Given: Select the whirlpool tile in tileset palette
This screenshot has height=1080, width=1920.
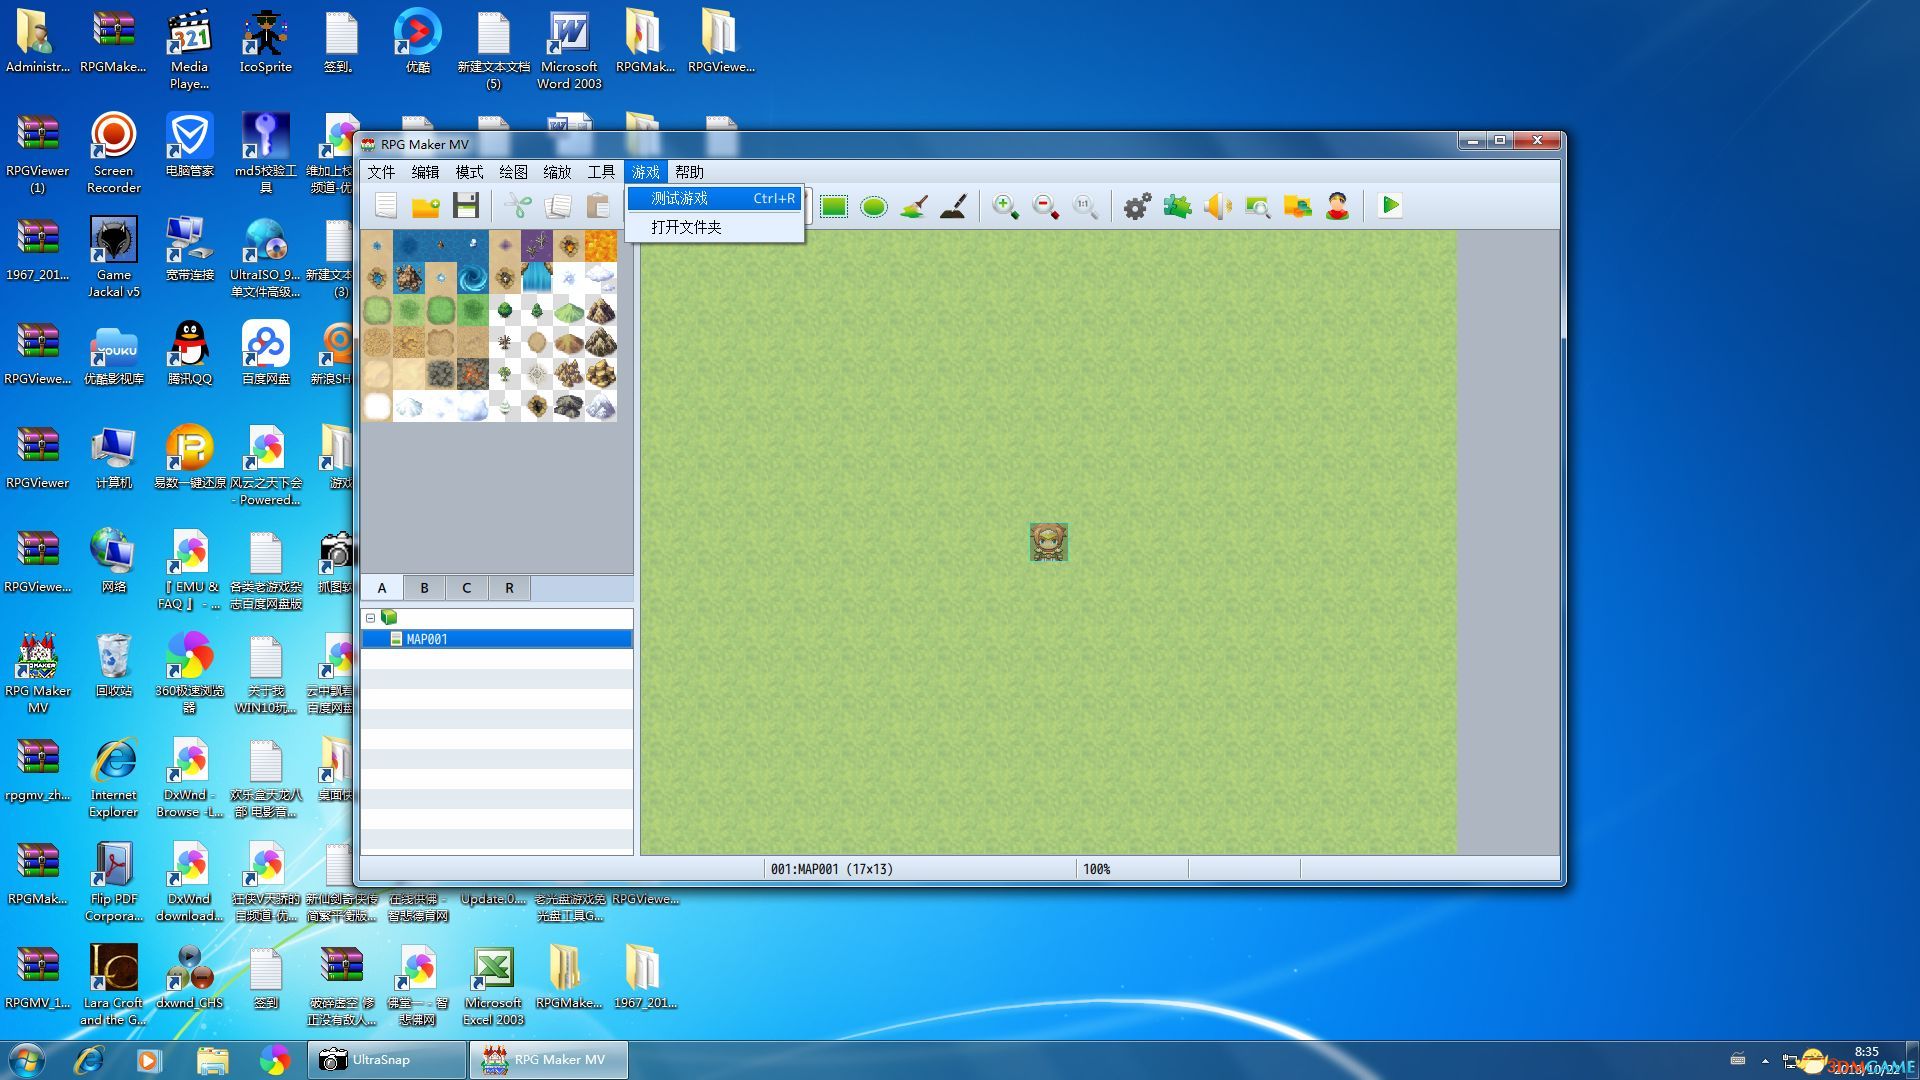Looking at the screenshot, I should click(x=473, y=277).
